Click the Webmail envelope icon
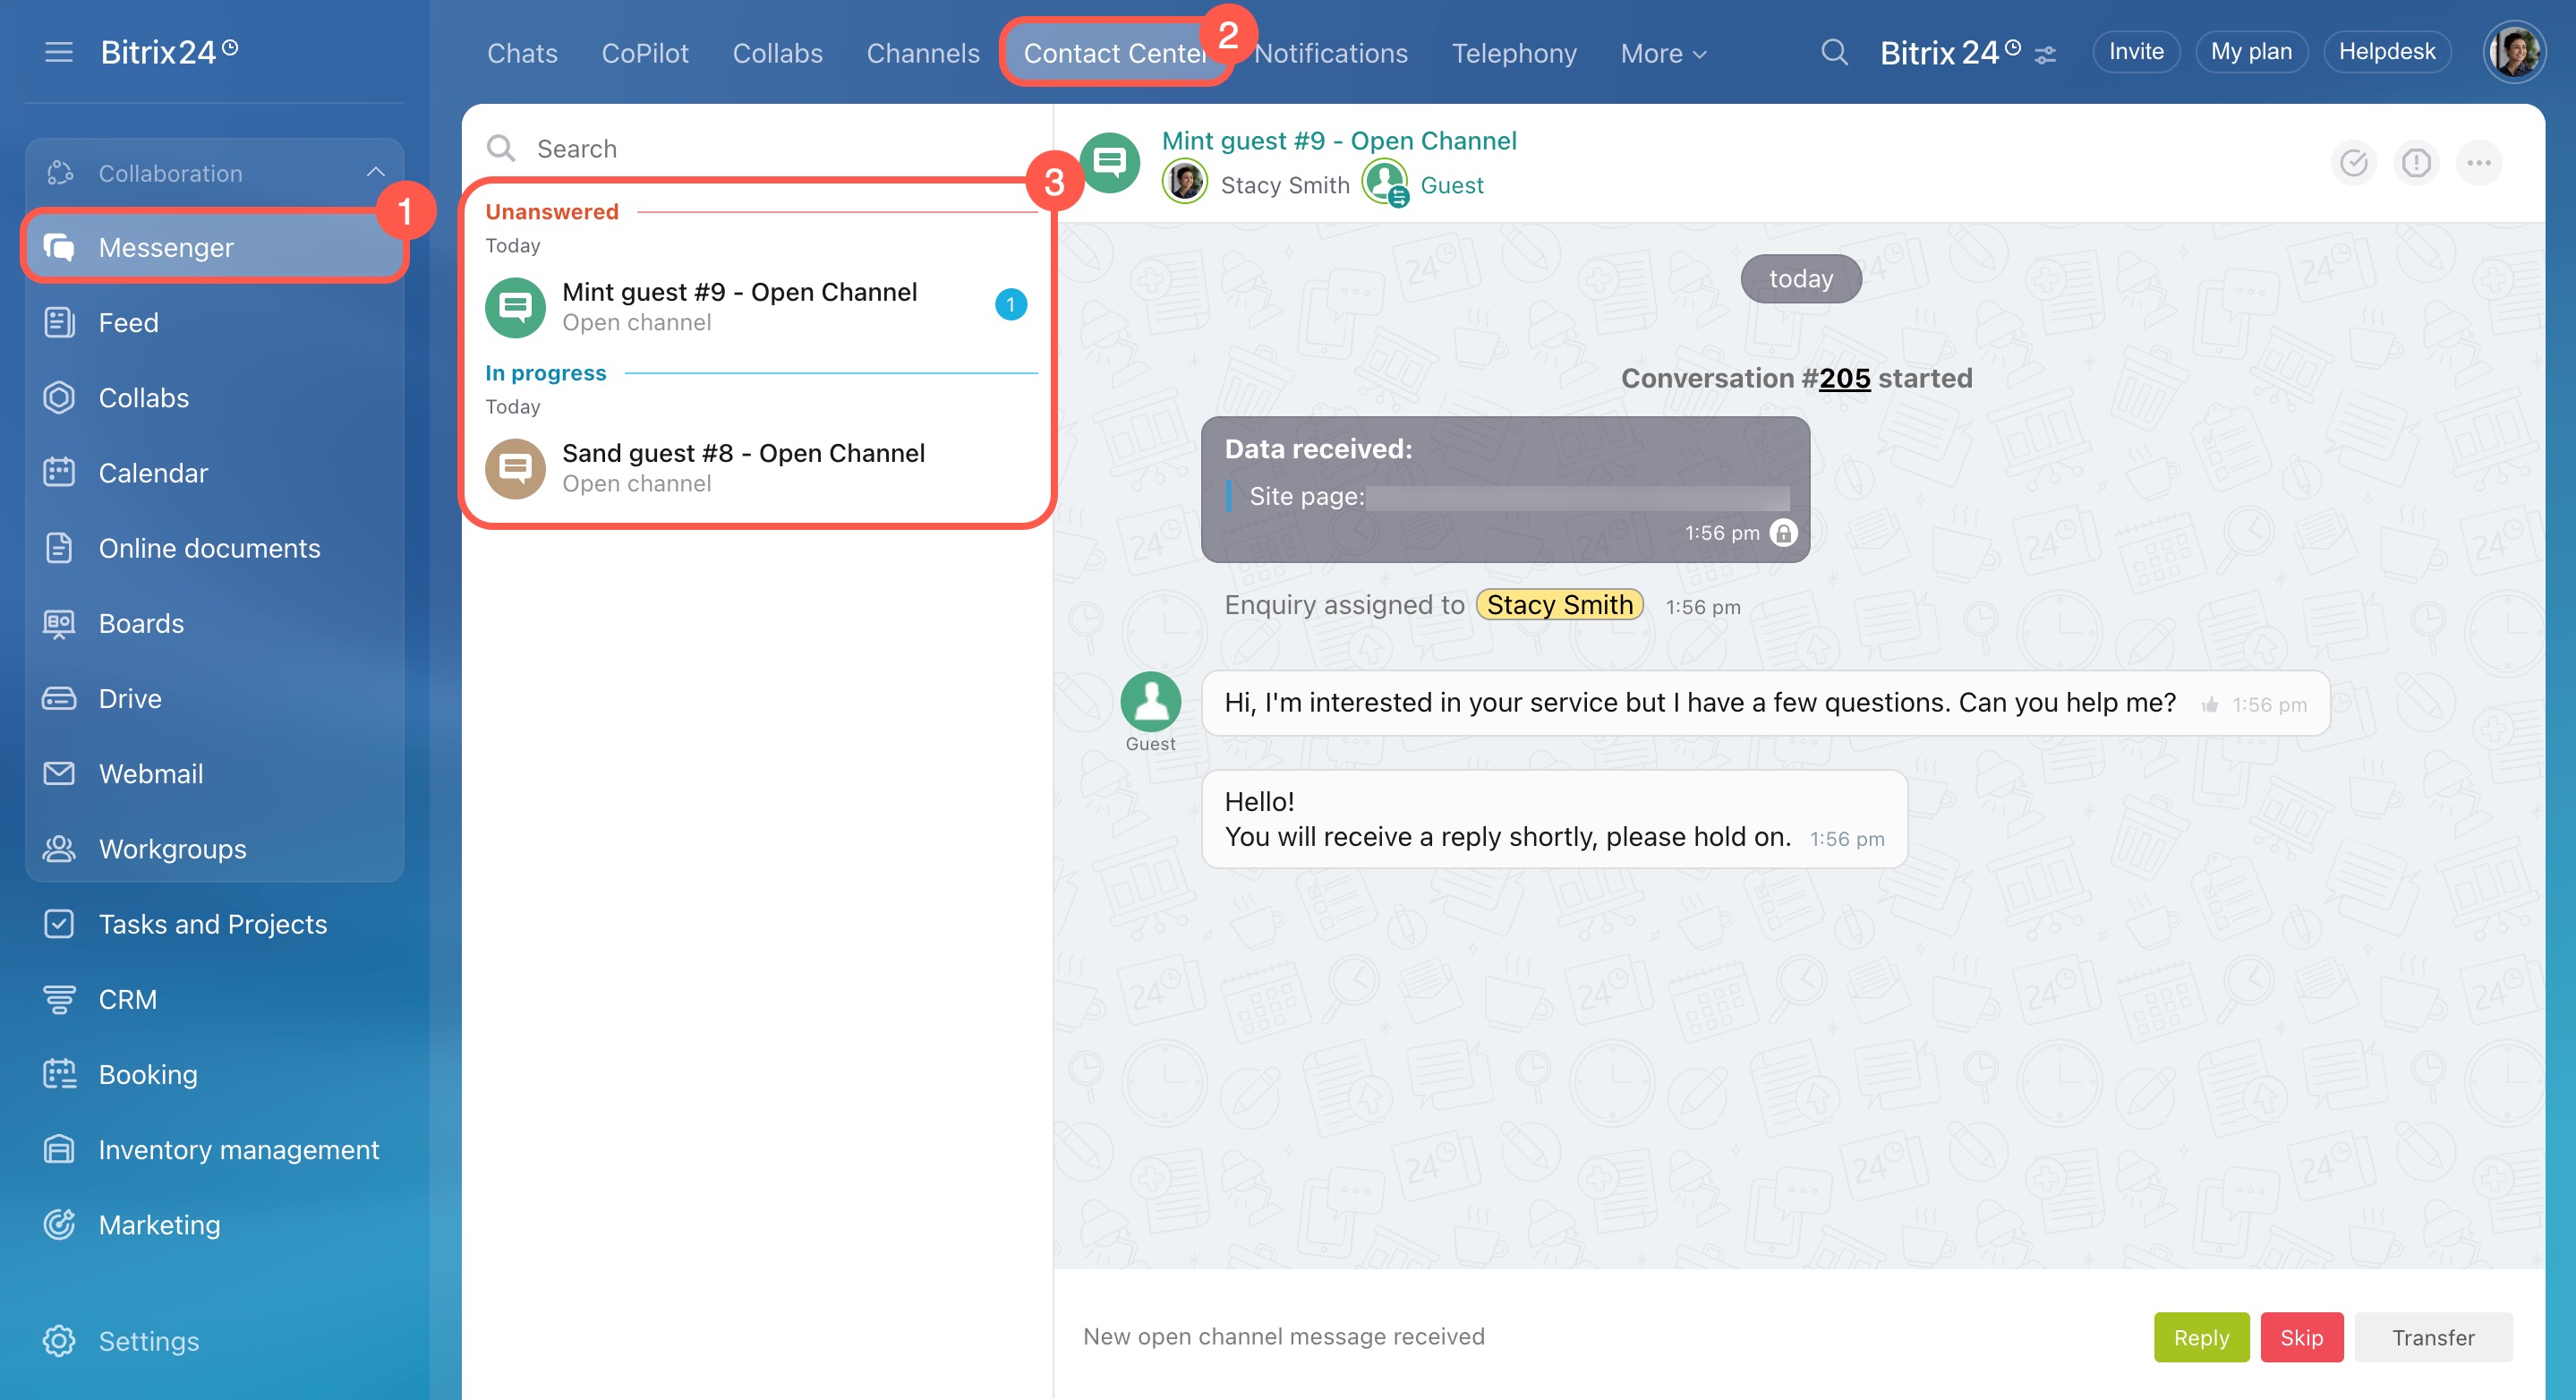 pyautogui.click(x=59, y=773)
